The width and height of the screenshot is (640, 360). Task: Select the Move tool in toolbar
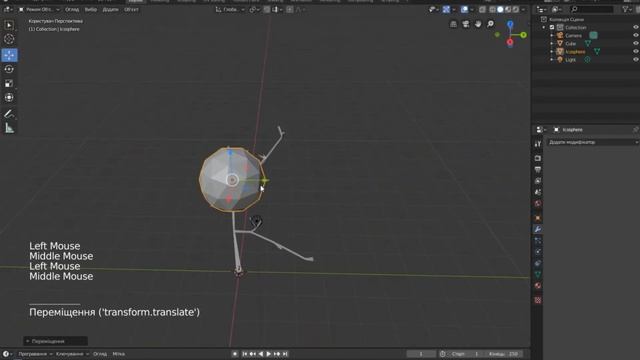pyautogui.click(x=9, y=55)
